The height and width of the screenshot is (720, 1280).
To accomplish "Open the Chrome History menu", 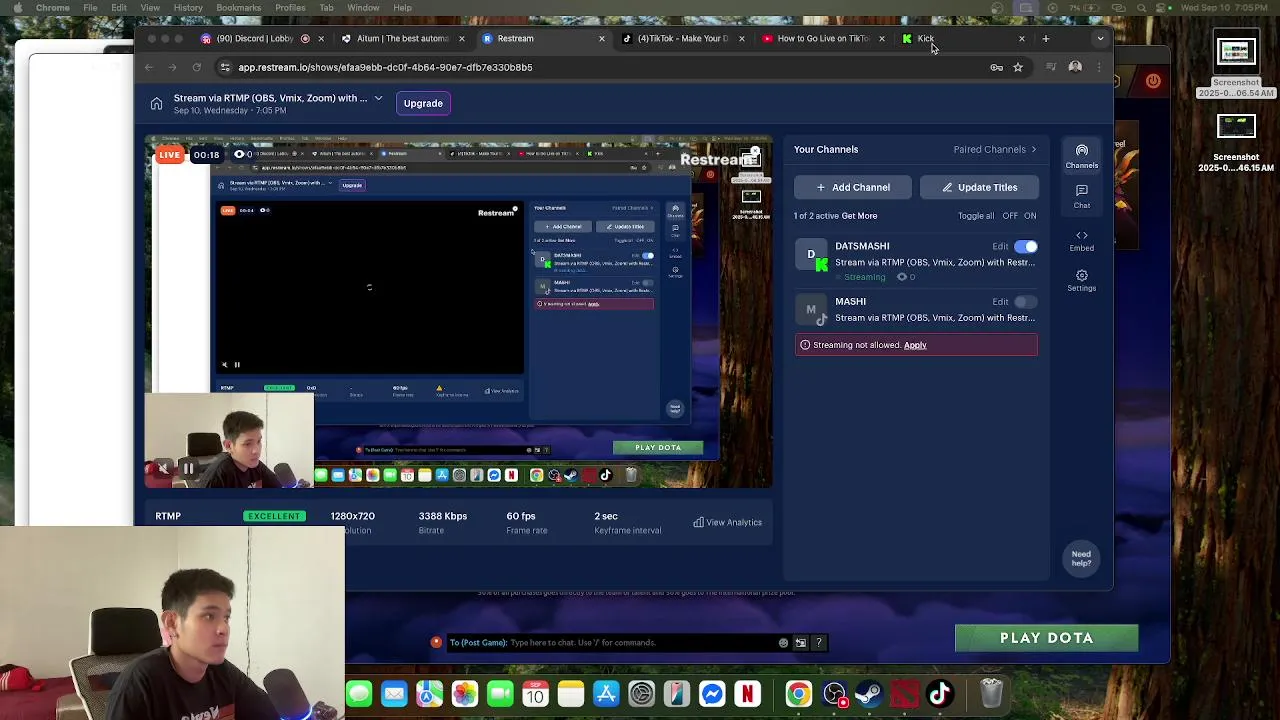I will point(188,8).
